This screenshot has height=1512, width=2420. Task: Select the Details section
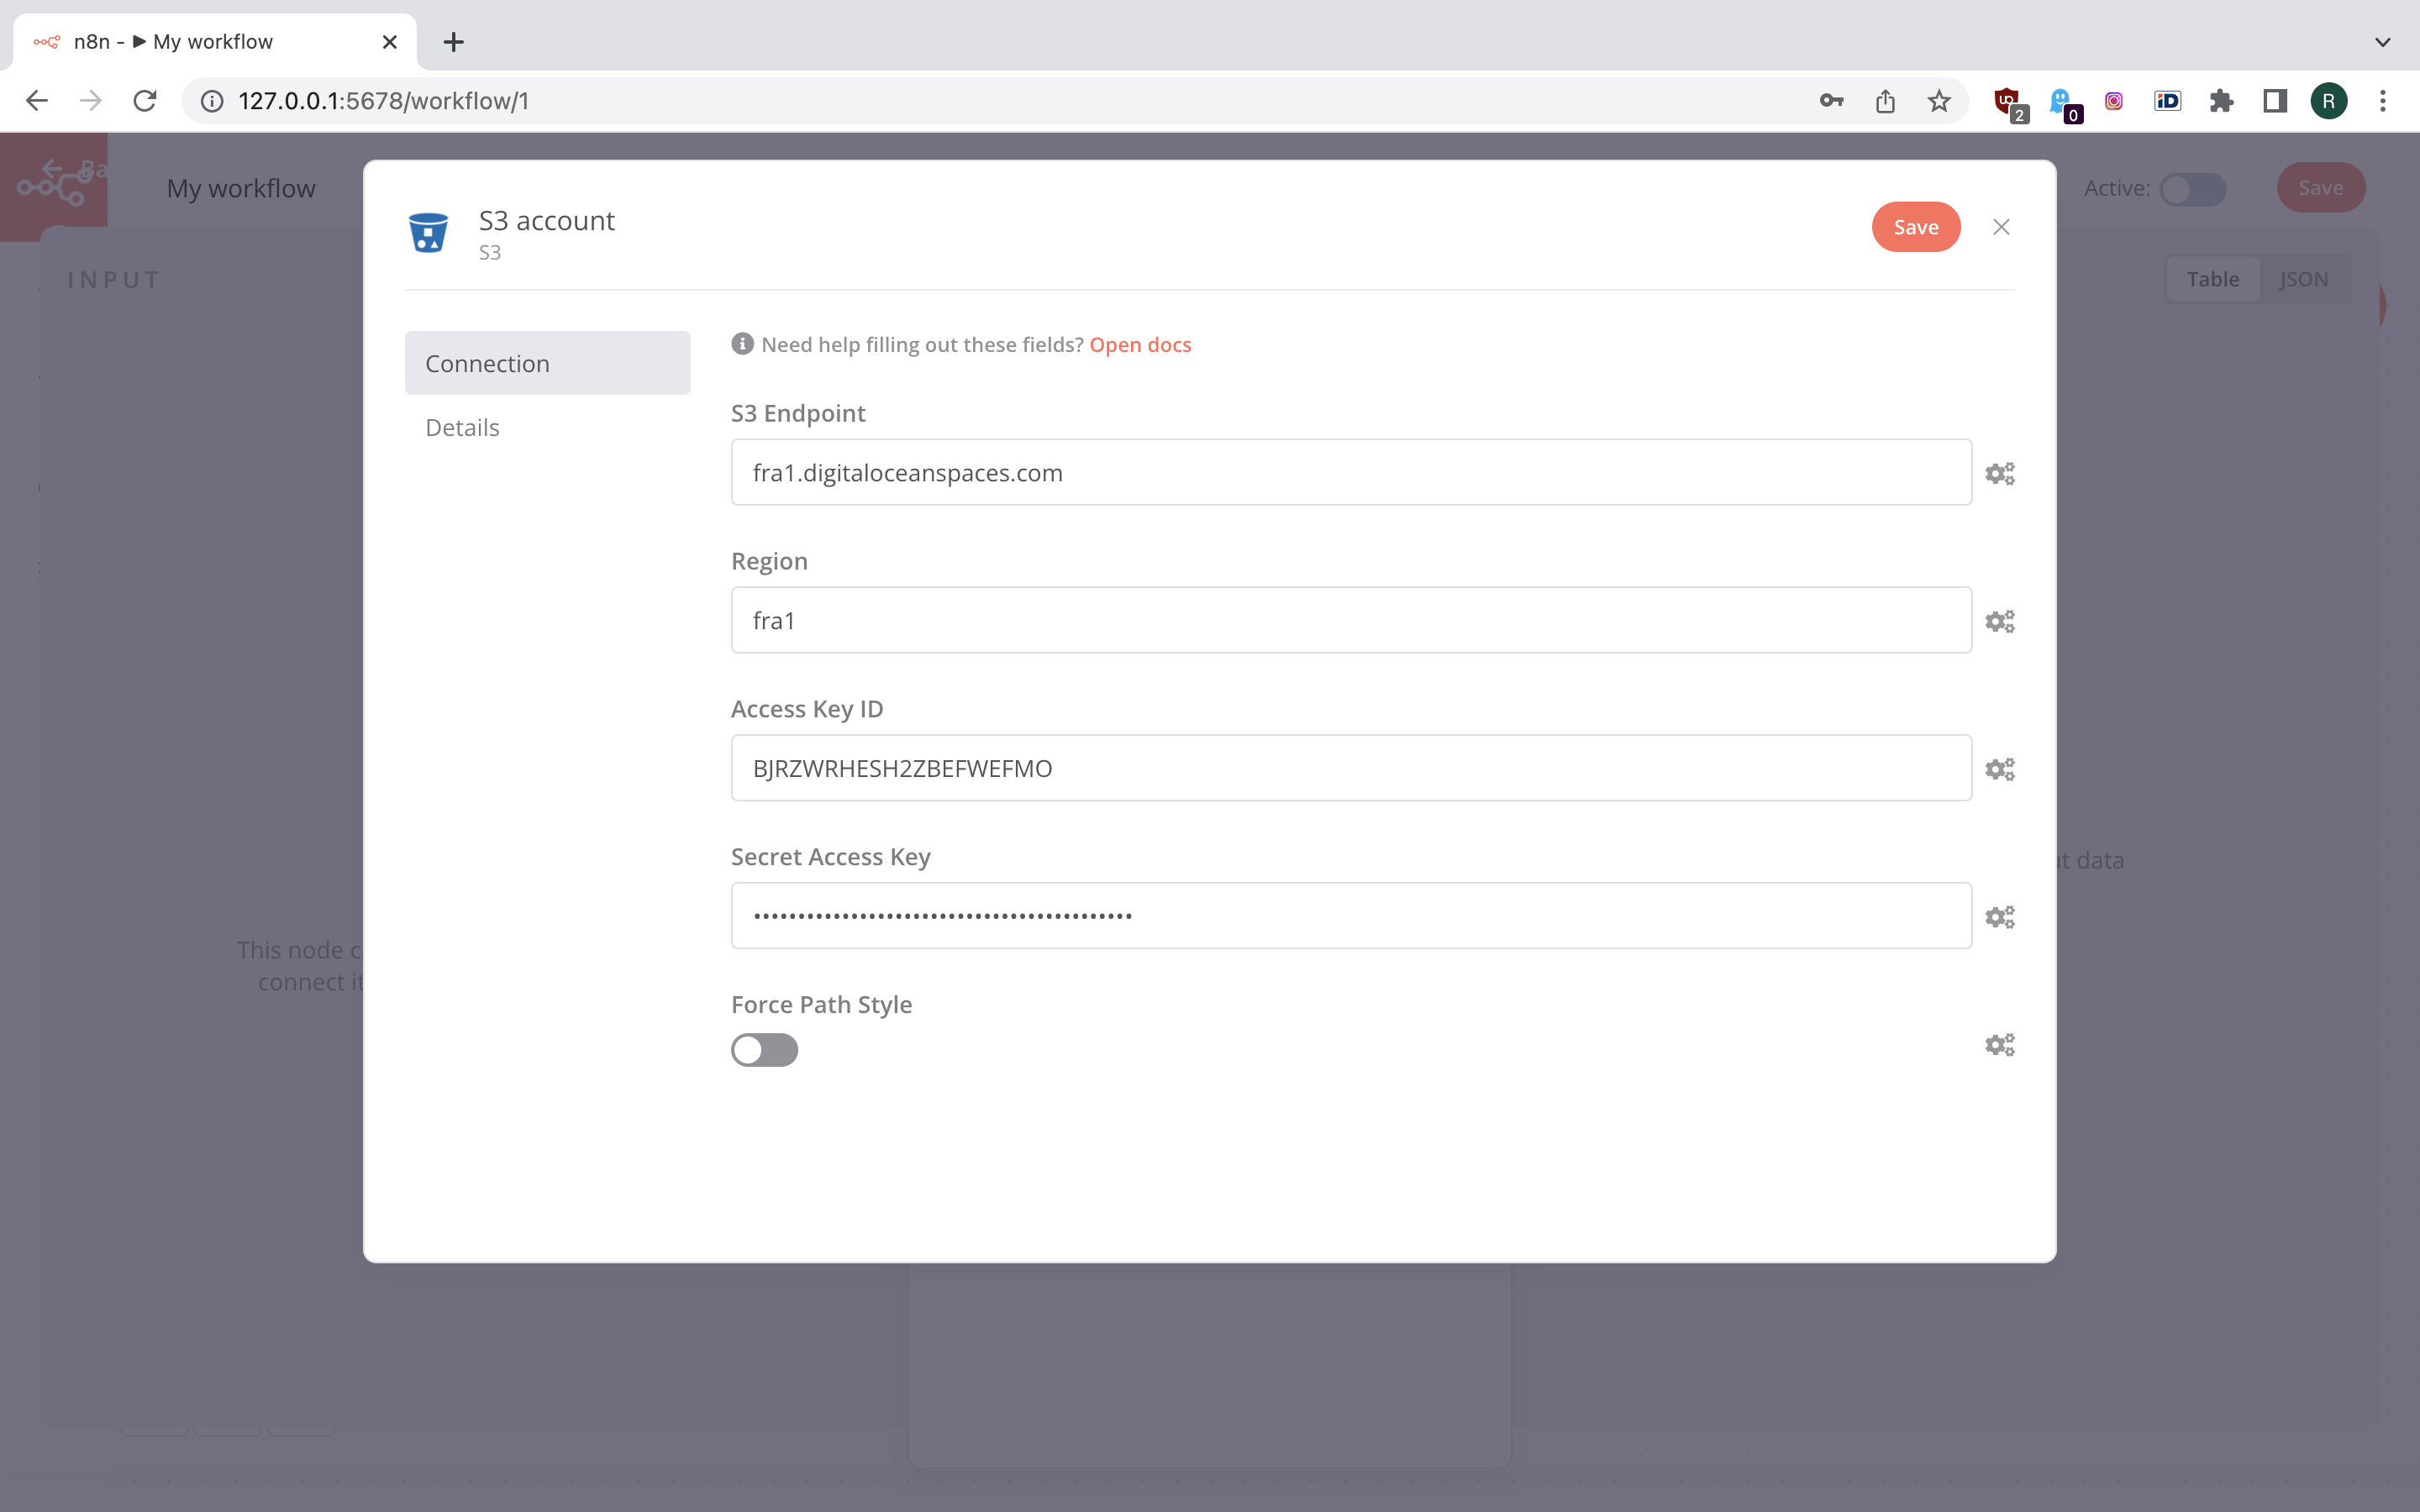547,427
